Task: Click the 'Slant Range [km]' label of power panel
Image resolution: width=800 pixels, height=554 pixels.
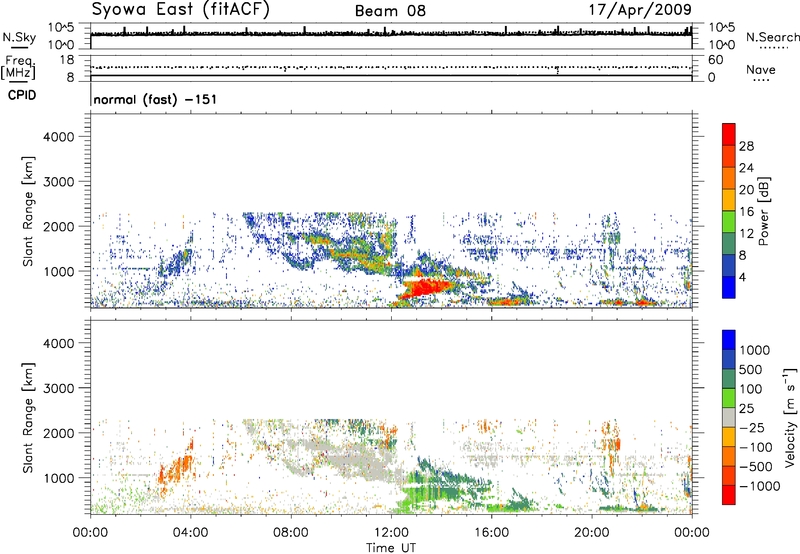Action: [28, 211]
